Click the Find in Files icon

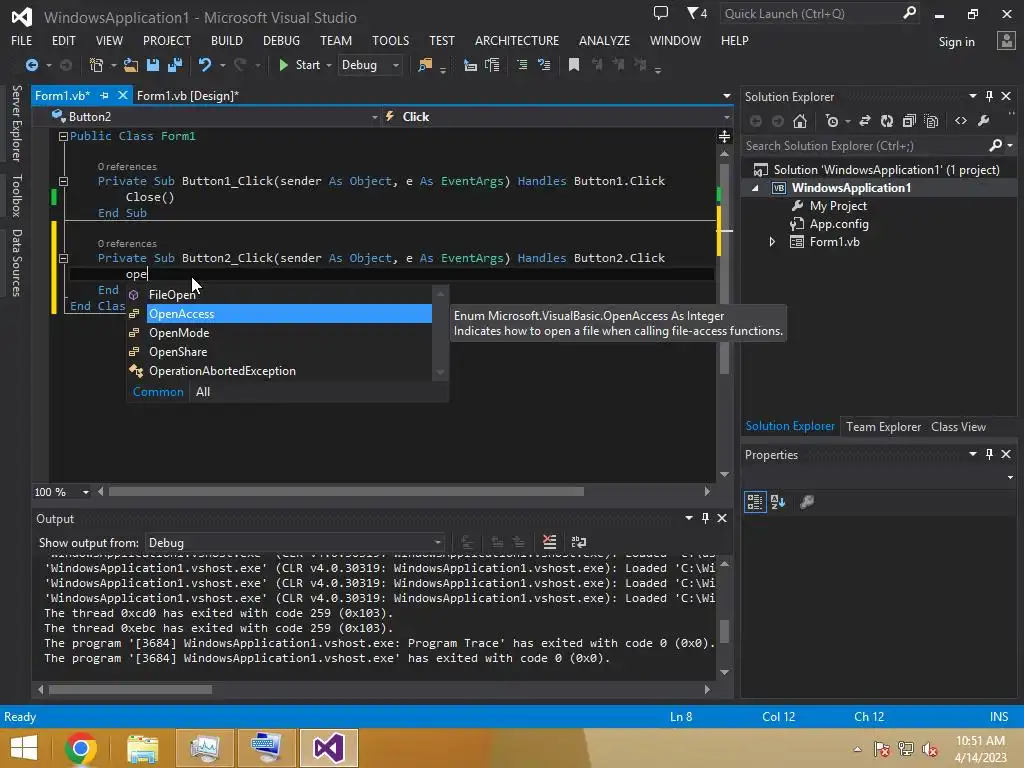pos(424,65)
